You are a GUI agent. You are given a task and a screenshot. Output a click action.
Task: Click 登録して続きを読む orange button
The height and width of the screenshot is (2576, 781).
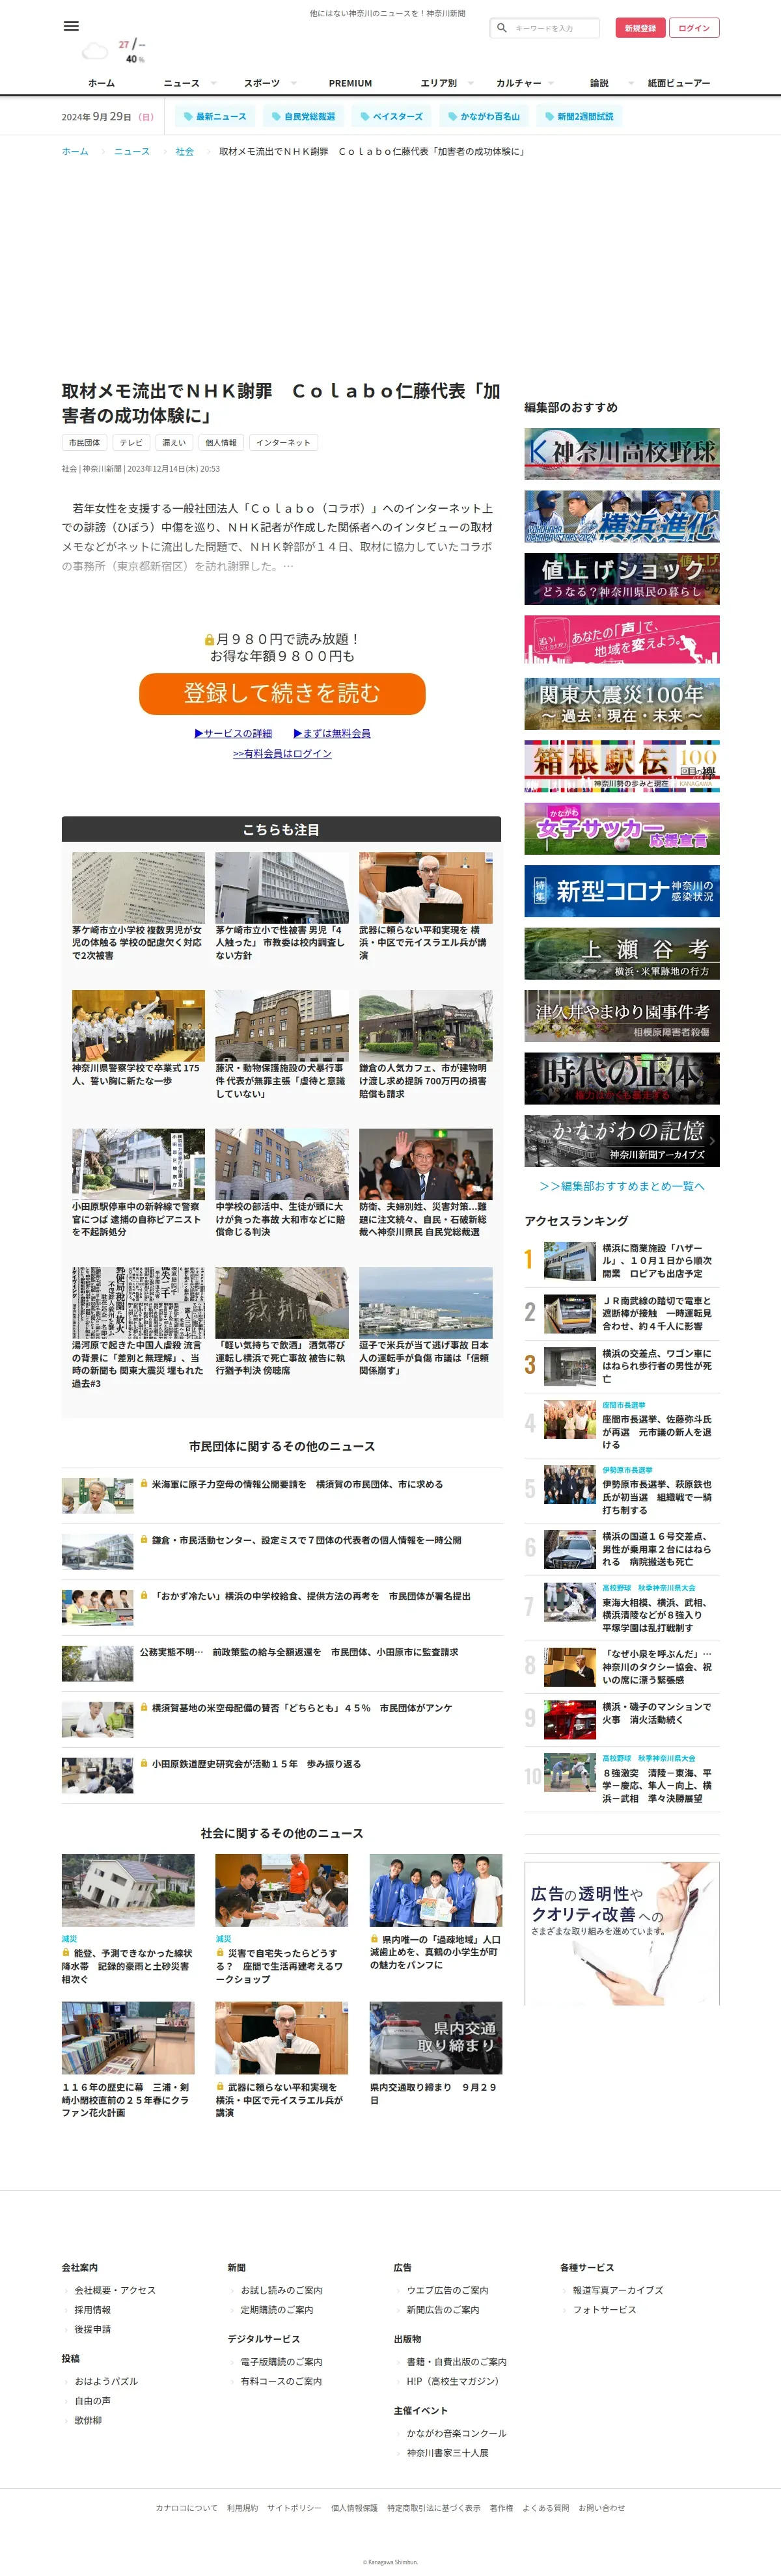(282, 693)
